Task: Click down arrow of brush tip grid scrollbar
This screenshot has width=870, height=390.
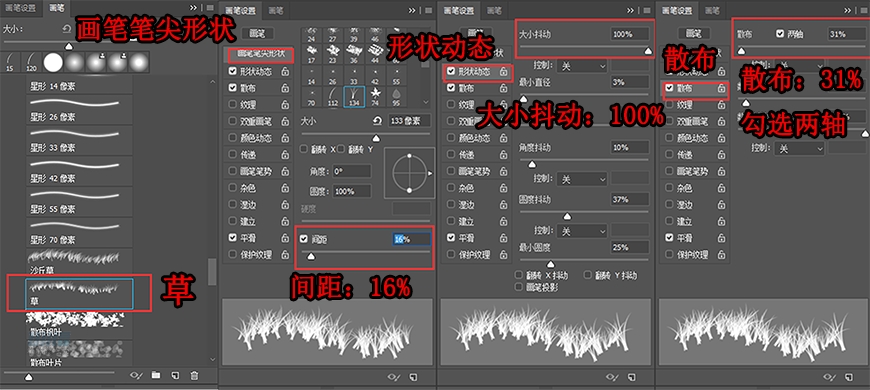Action: [426, 102]
